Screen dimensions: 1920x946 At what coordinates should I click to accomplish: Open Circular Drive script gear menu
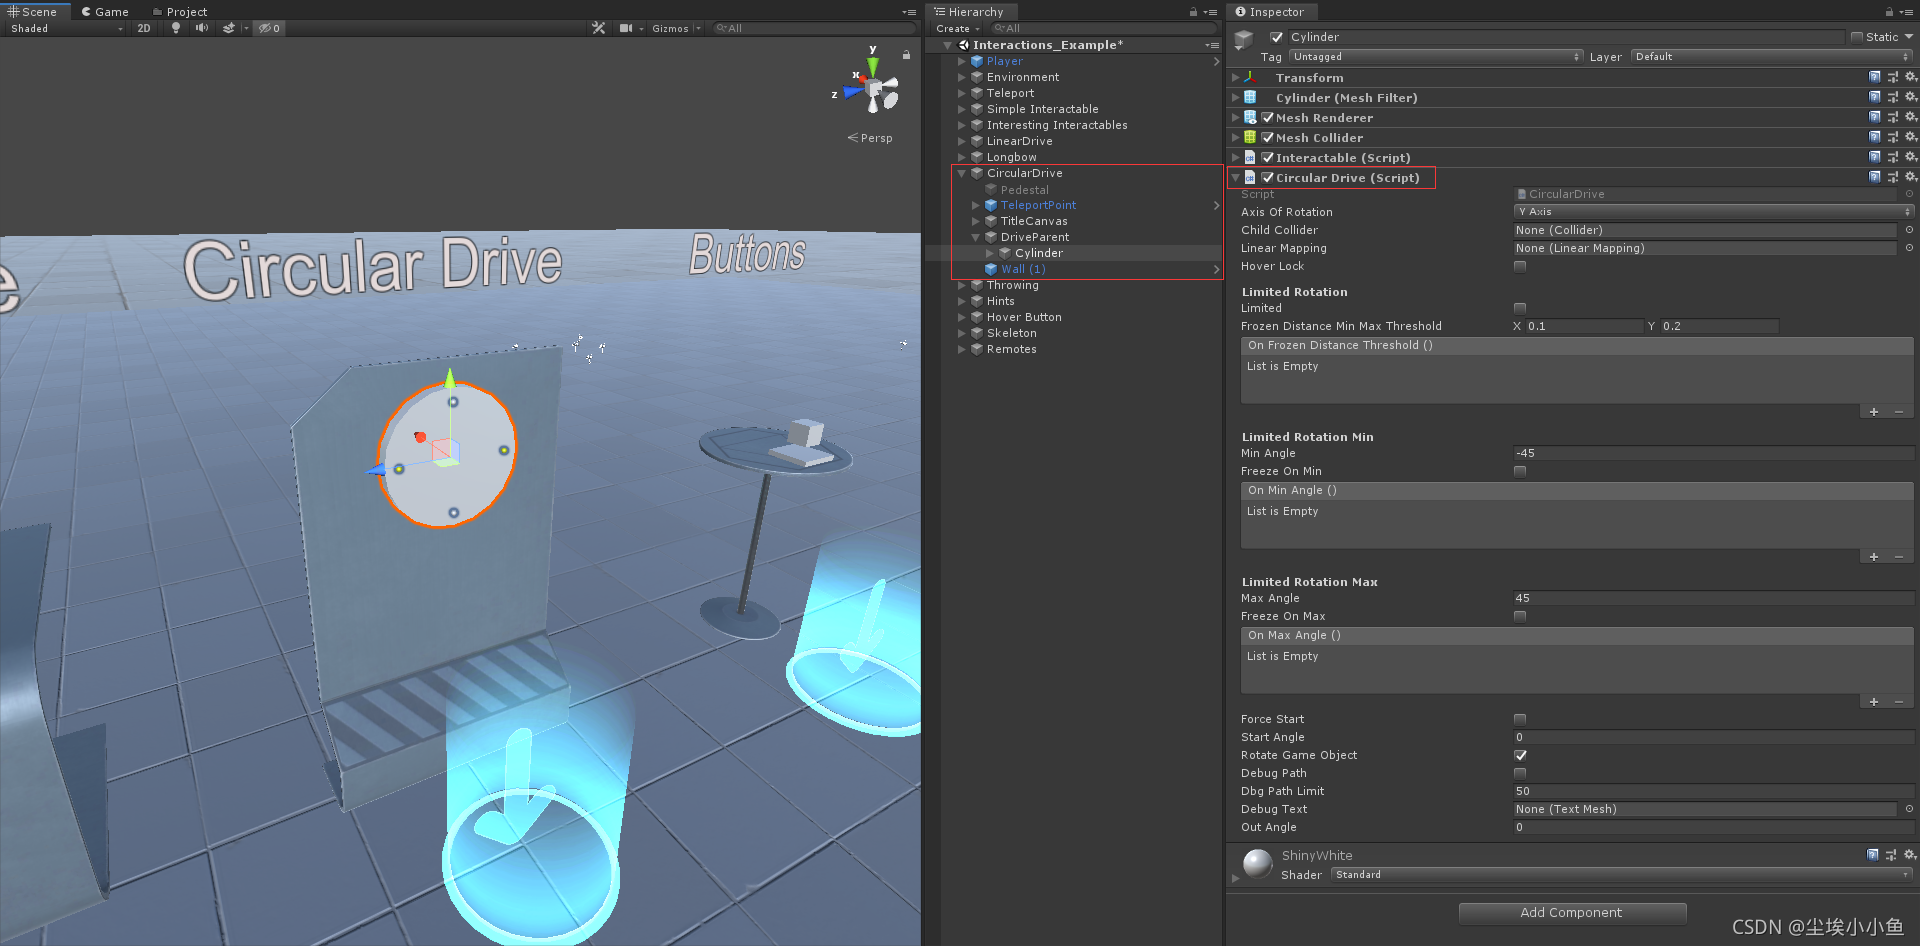tap(1910, 177)
